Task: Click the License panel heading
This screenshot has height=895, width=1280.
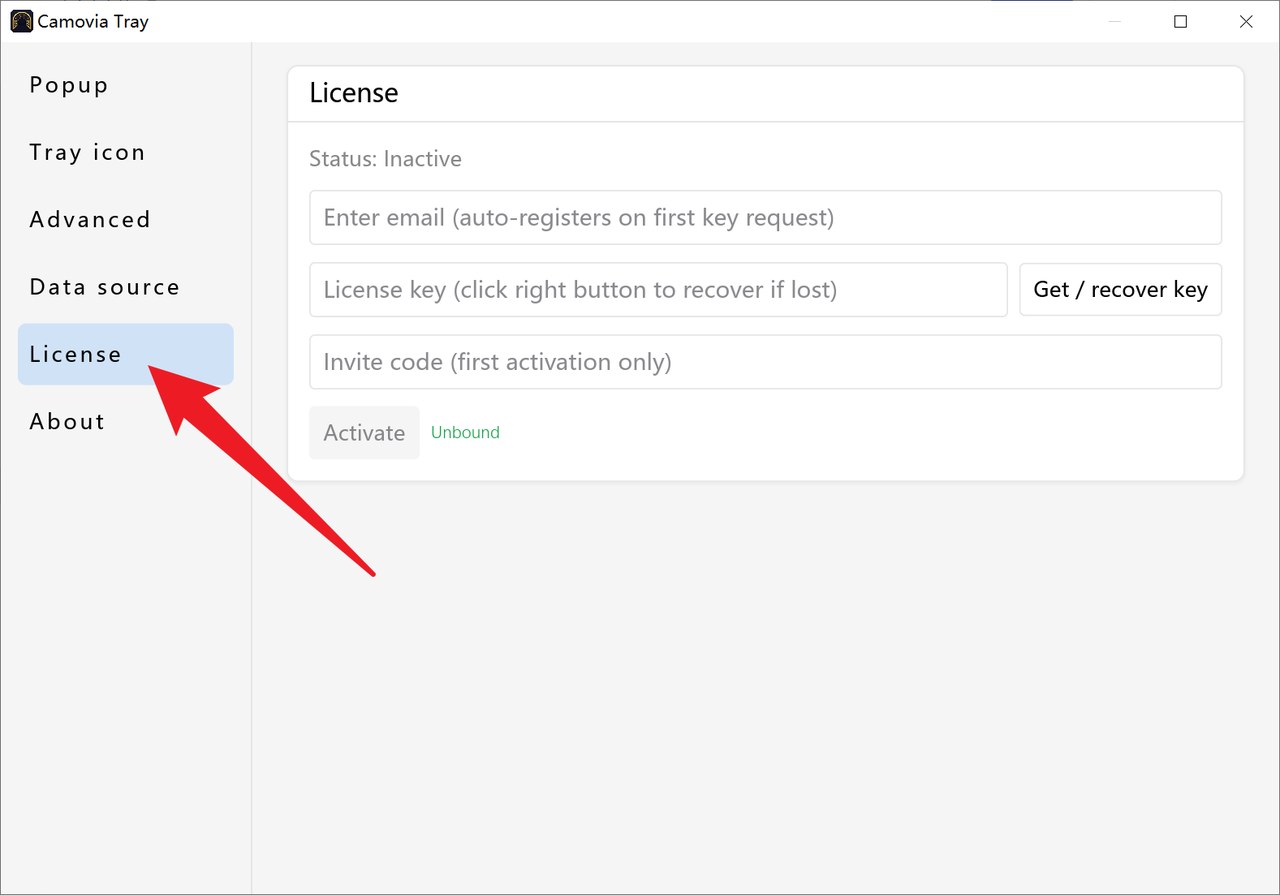Action: coord(354,93)
